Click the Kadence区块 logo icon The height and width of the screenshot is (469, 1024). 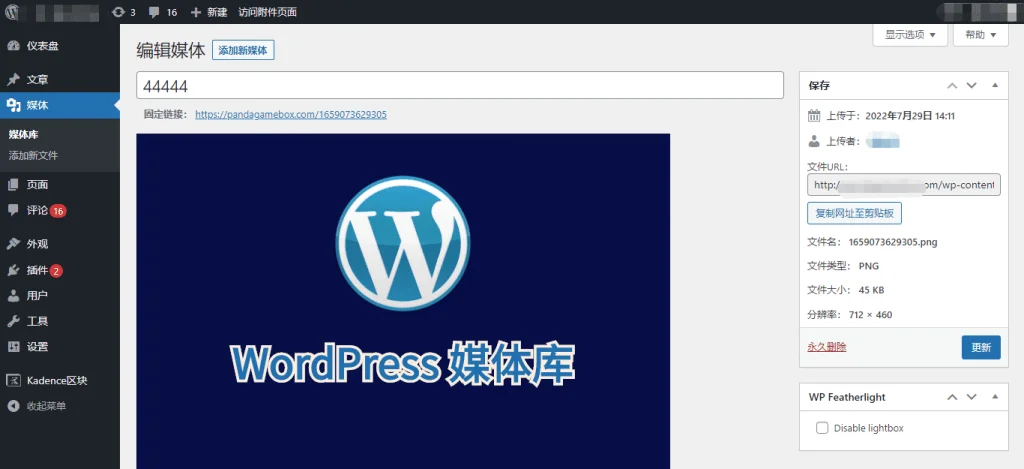tap(13, 381)
